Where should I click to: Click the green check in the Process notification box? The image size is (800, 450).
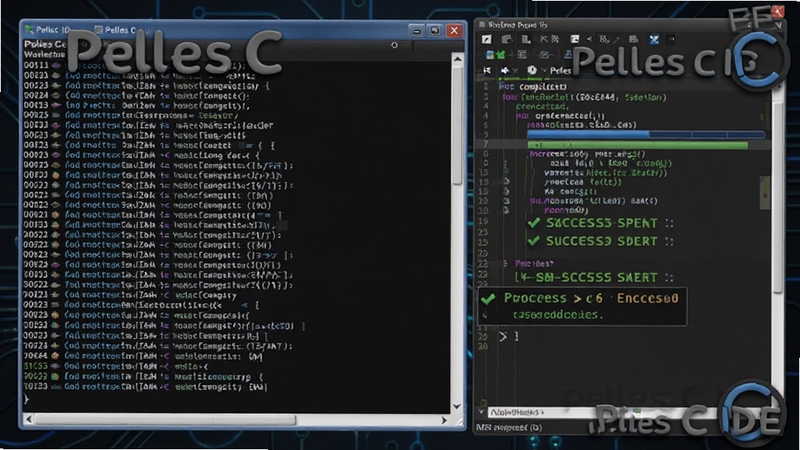(x=488, y=298)
